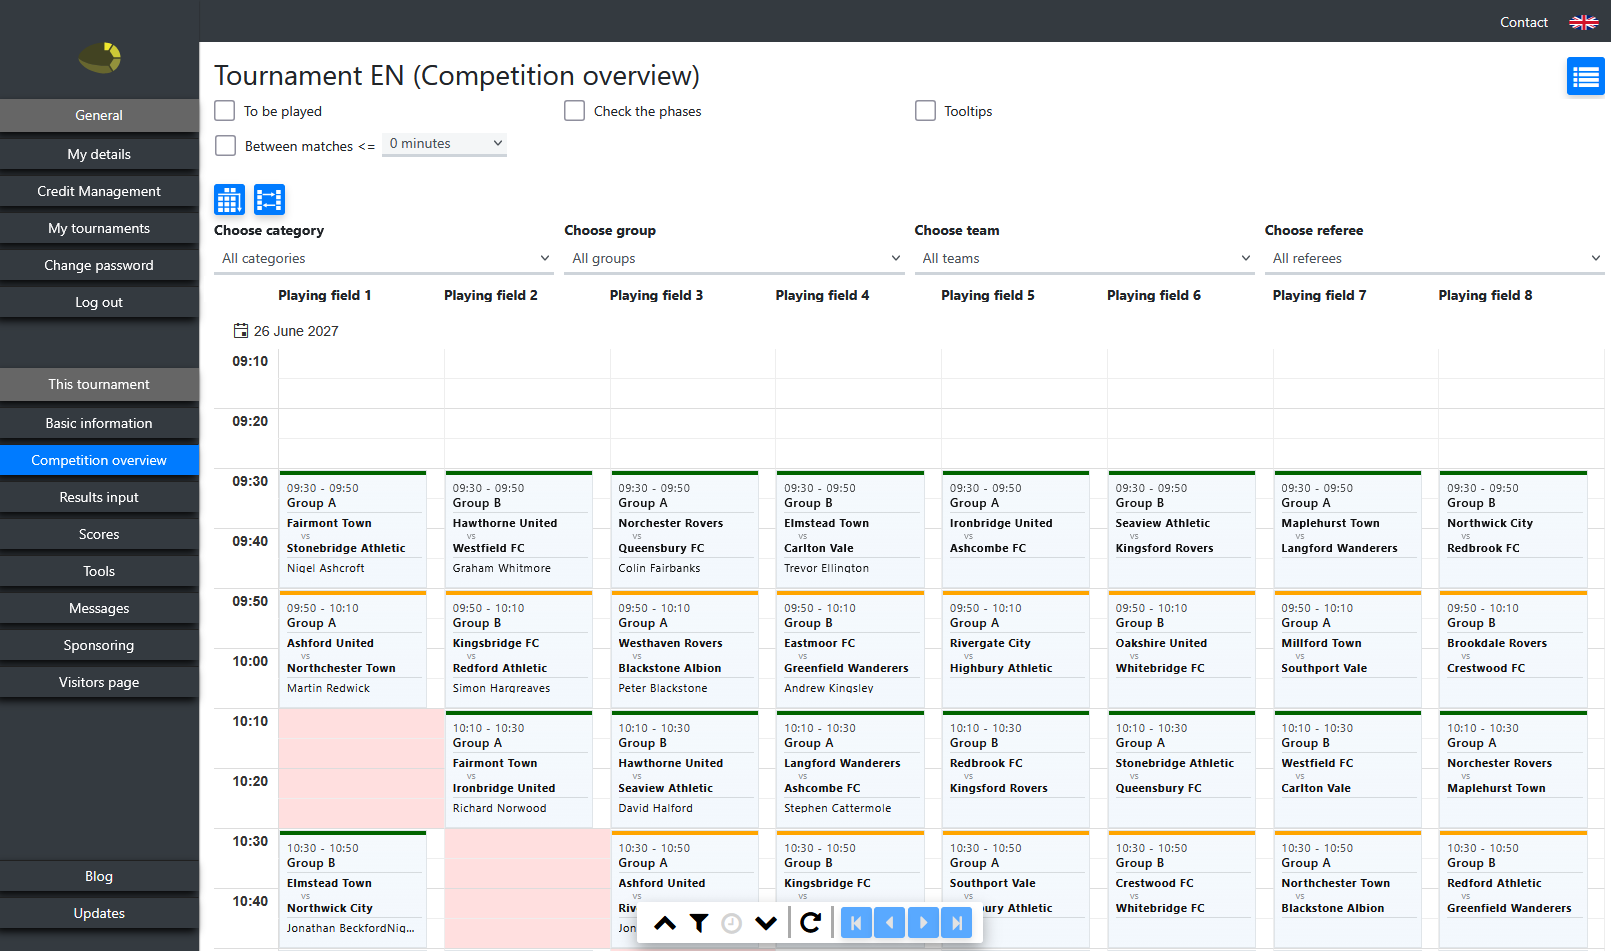Open the General section in sidebar
This screenshot has height=951, width=1611.
click(99, 115)
